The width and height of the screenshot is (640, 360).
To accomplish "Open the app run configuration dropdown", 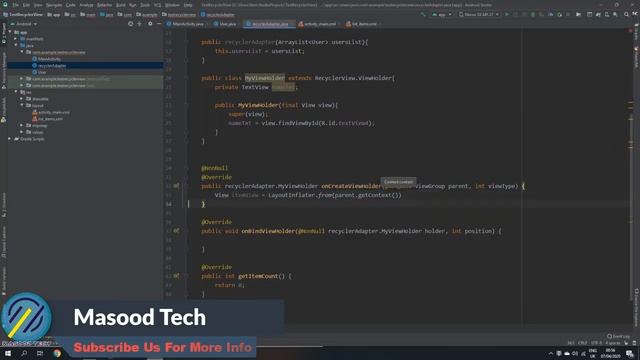I will click(442, 14).
